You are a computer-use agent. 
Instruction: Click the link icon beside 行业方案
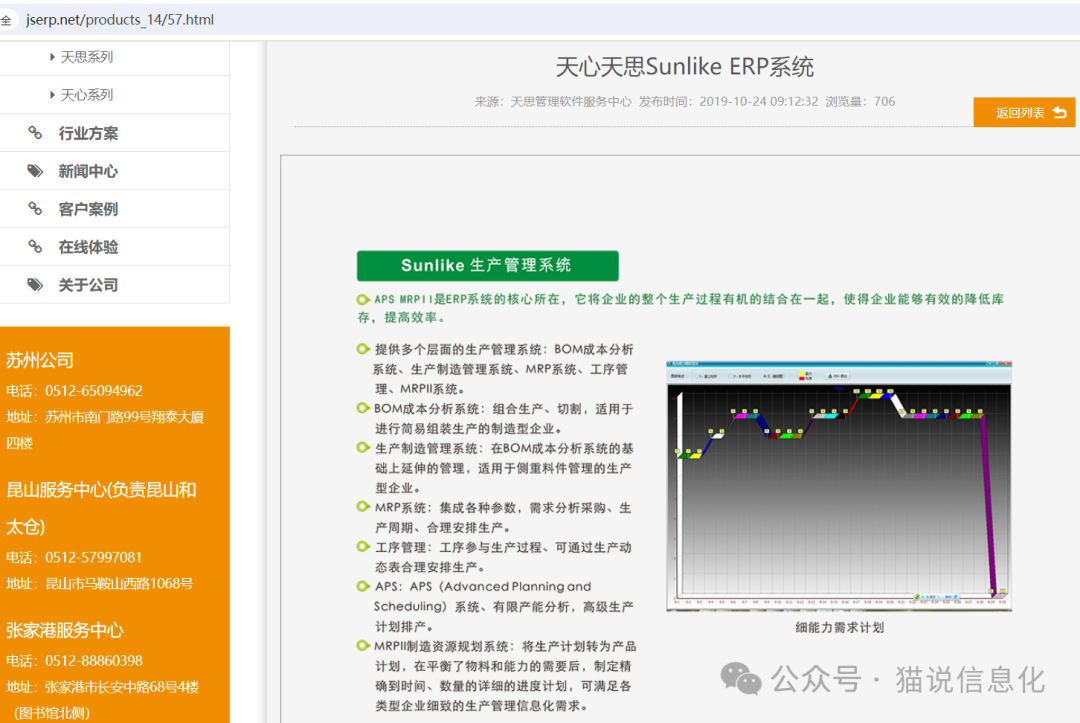coord(34,133)
